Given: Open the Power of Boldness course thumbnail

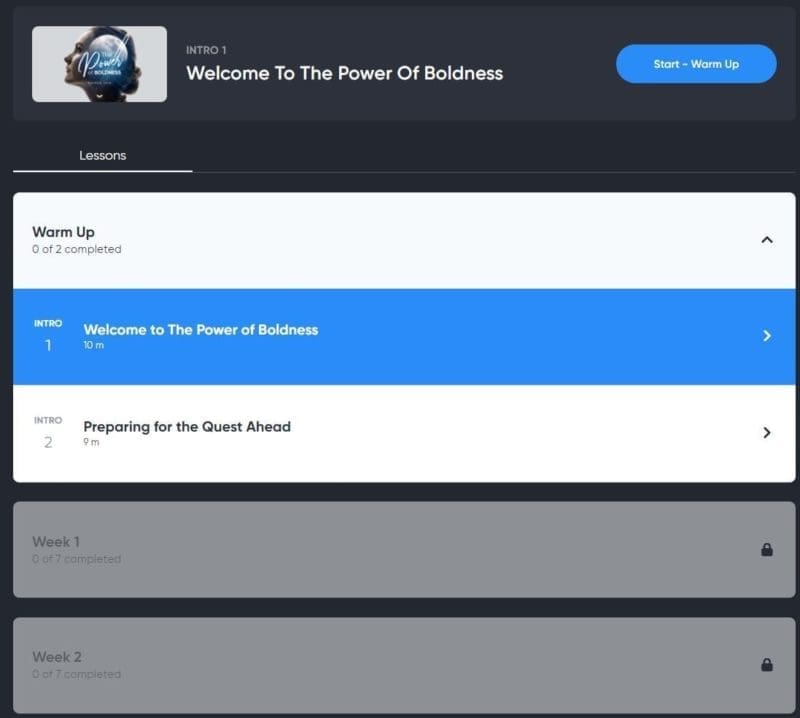Looking at the screenshot, I should 99,64.
